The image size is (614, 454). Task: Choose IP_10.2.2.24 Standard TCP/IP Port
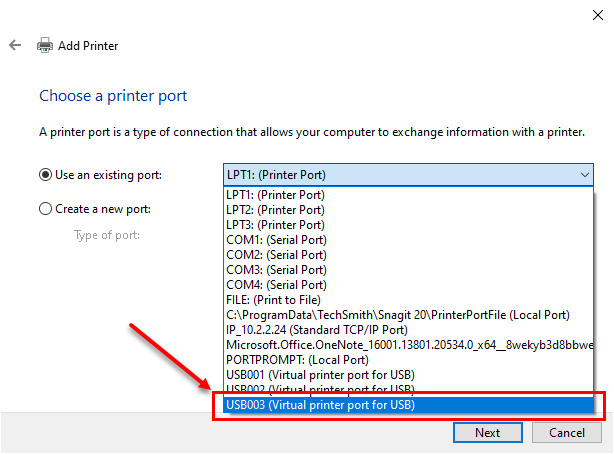pyautogui.click(x=408, y=330)
